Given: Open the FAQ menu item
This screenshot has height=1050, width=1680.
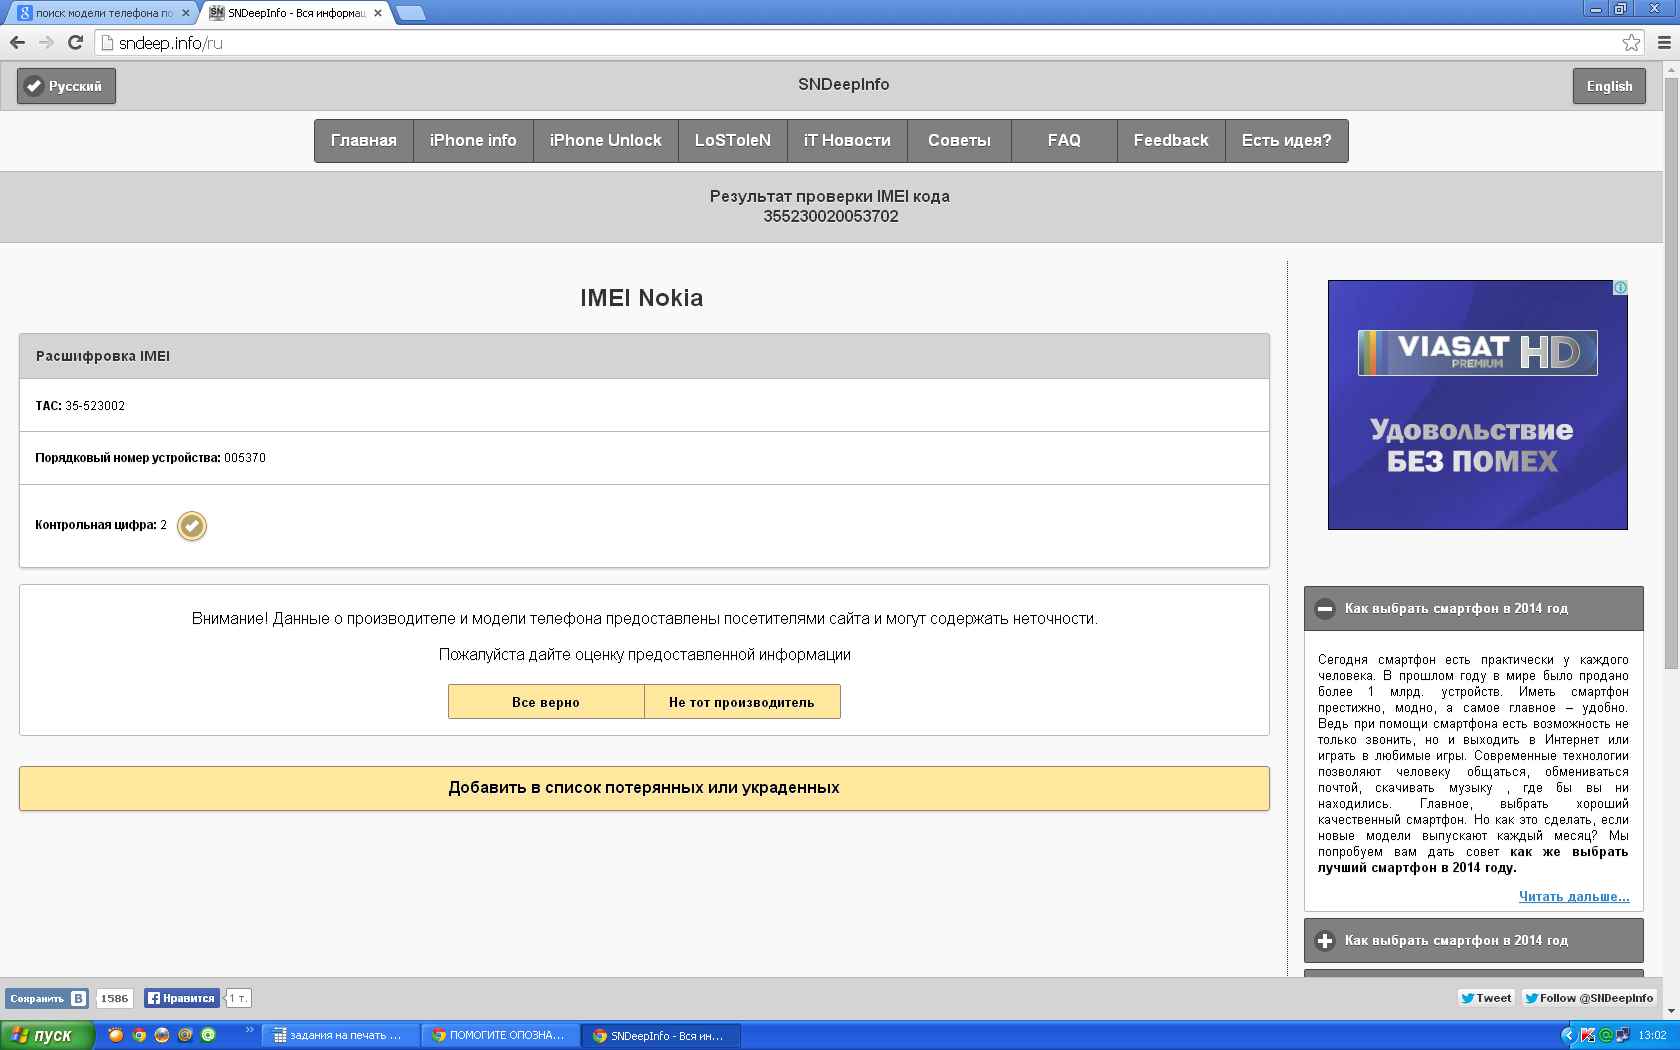Looking at the screenshot, I should pyautogui.click(x=1064, y=140).
